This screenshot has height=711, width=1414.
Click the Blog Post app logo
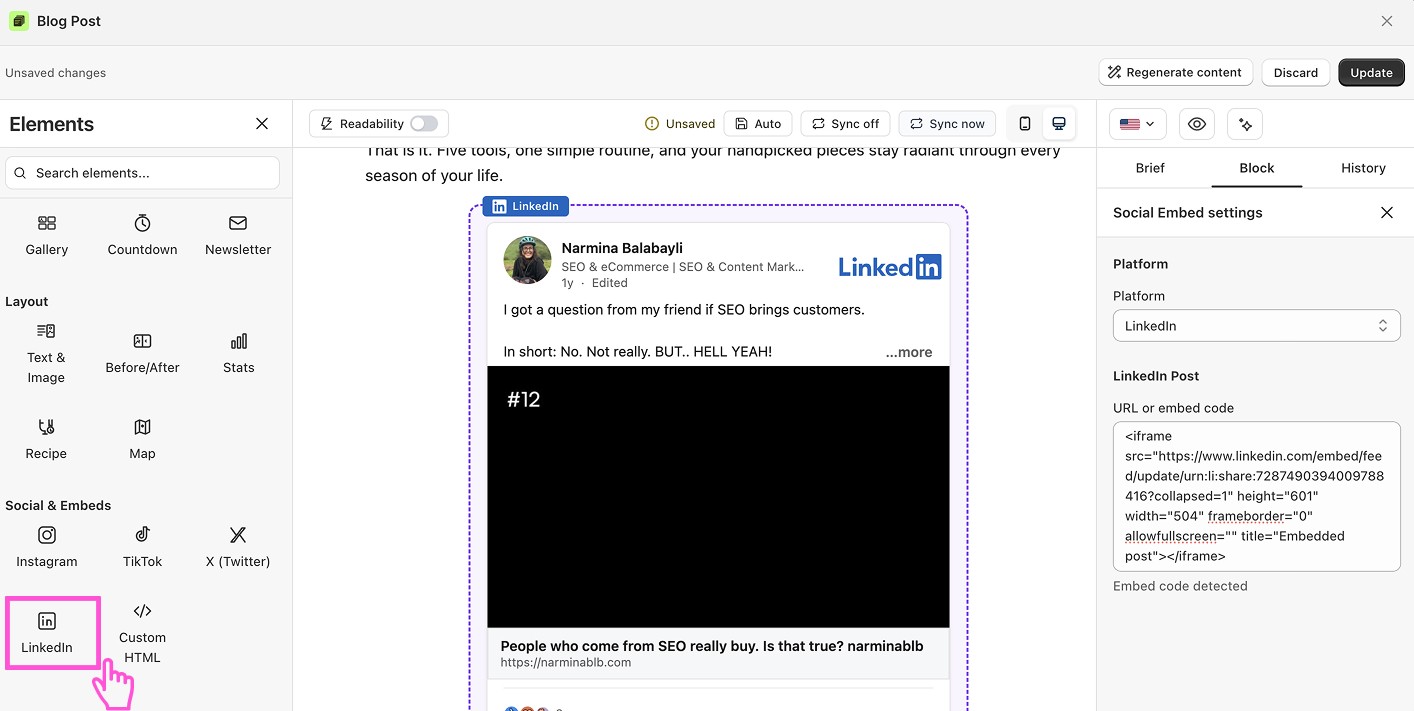click(x=19, y=21)
